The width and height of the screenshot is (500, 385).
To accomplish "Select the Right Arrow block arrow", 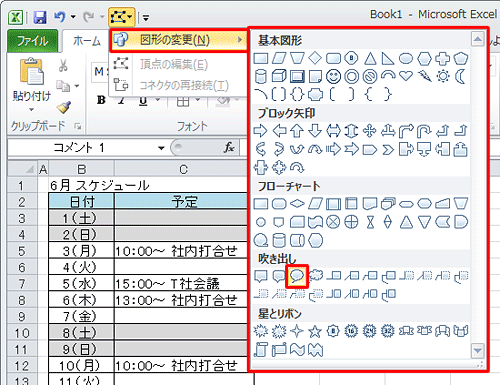I will [x=260, y=131].
